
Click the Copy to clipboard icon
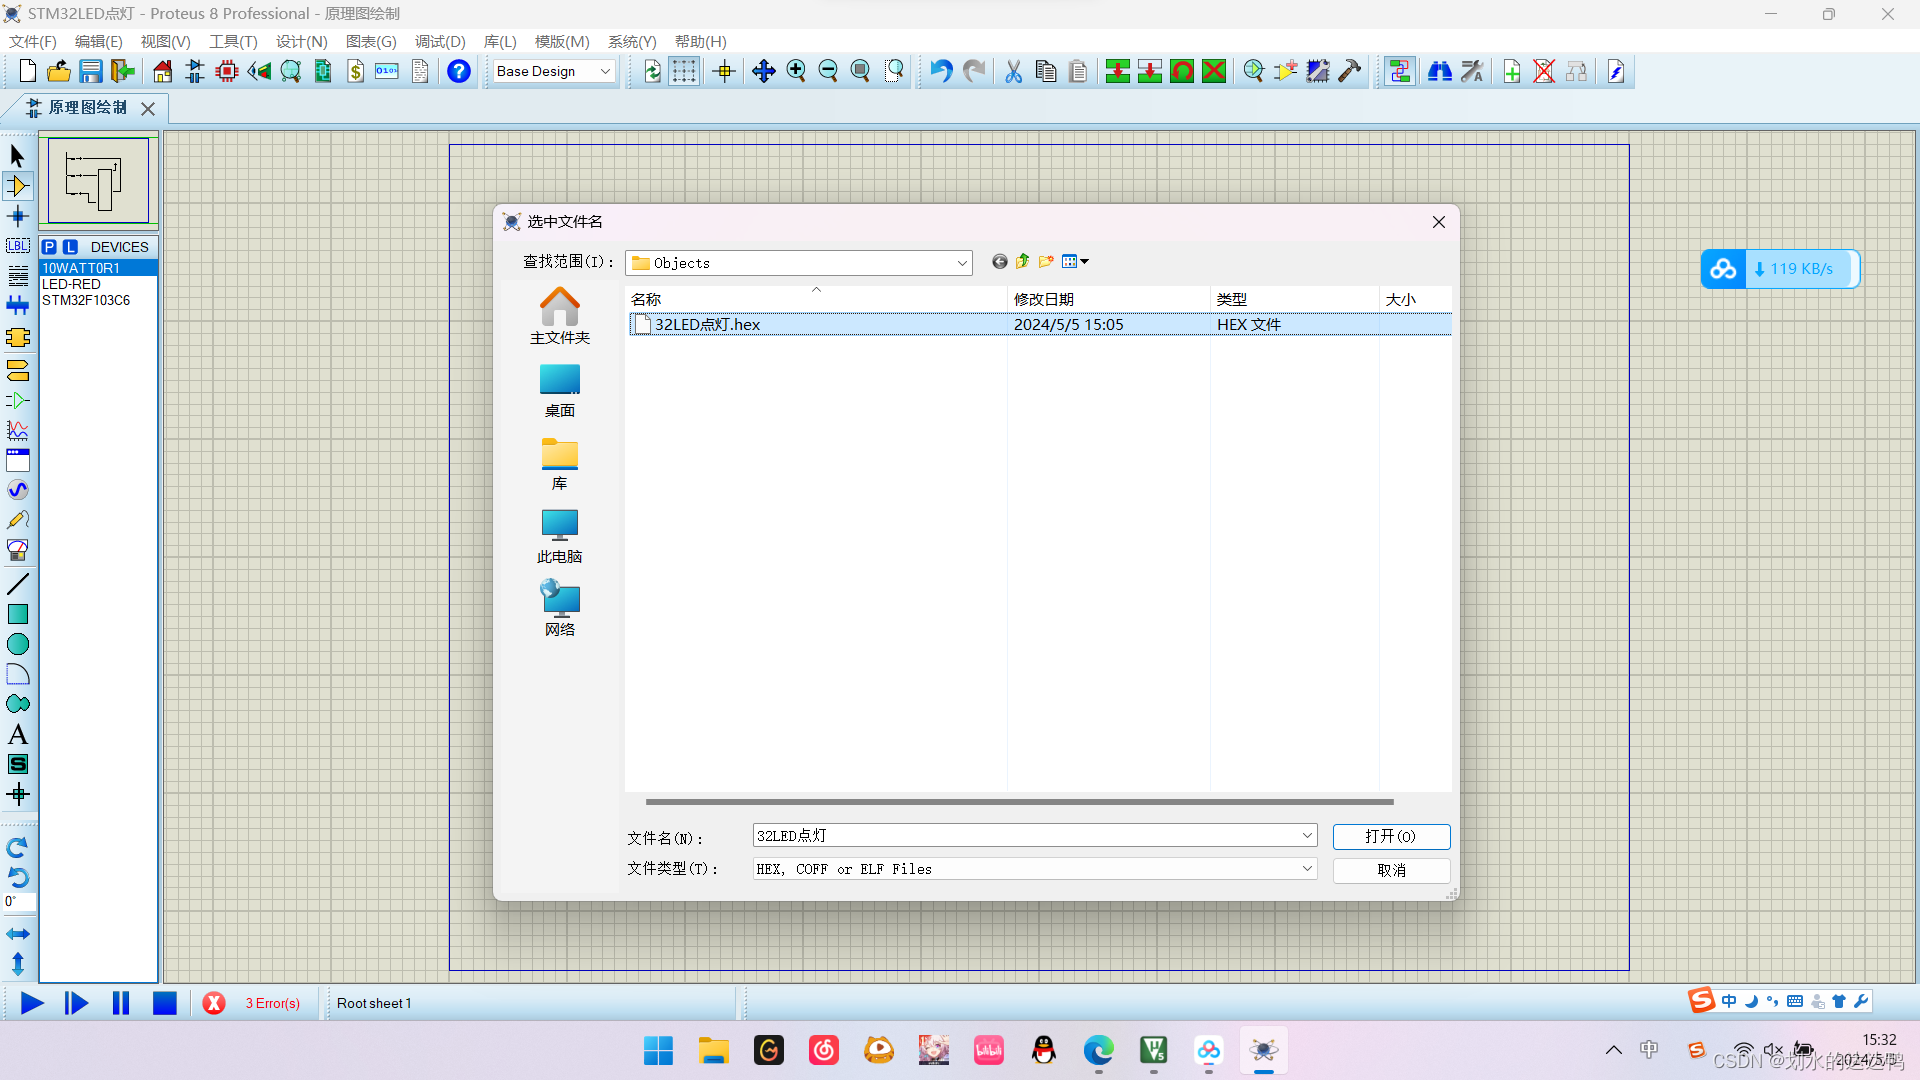pyautogui.click(x=1046, y=71)
